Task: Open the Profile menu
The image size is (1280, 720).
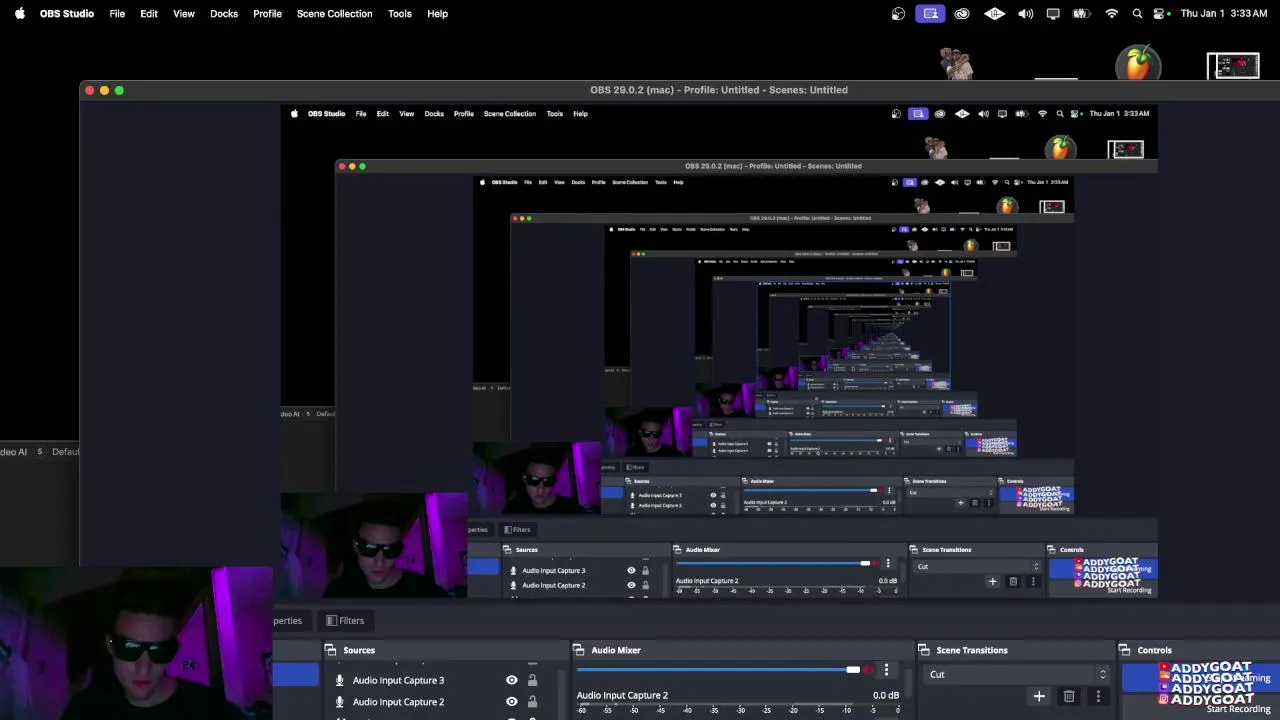Action: pyautogui.click(x=267, y=14)
